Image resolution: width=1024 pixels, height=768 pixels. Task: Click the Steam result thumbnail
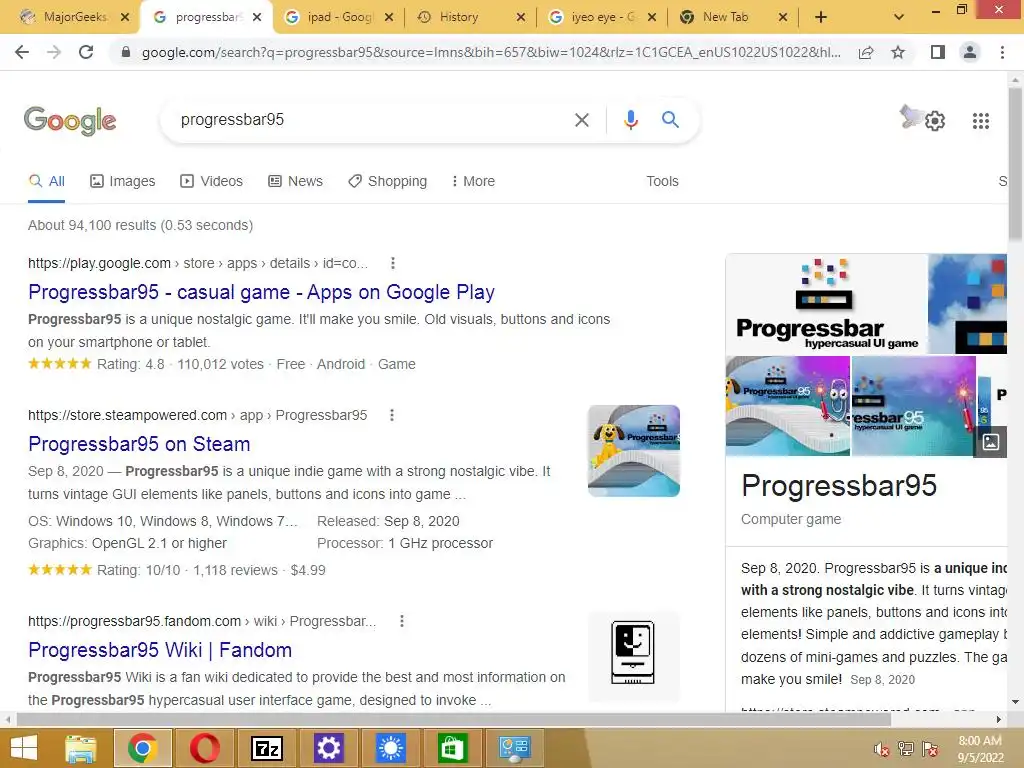pos(633,451)
